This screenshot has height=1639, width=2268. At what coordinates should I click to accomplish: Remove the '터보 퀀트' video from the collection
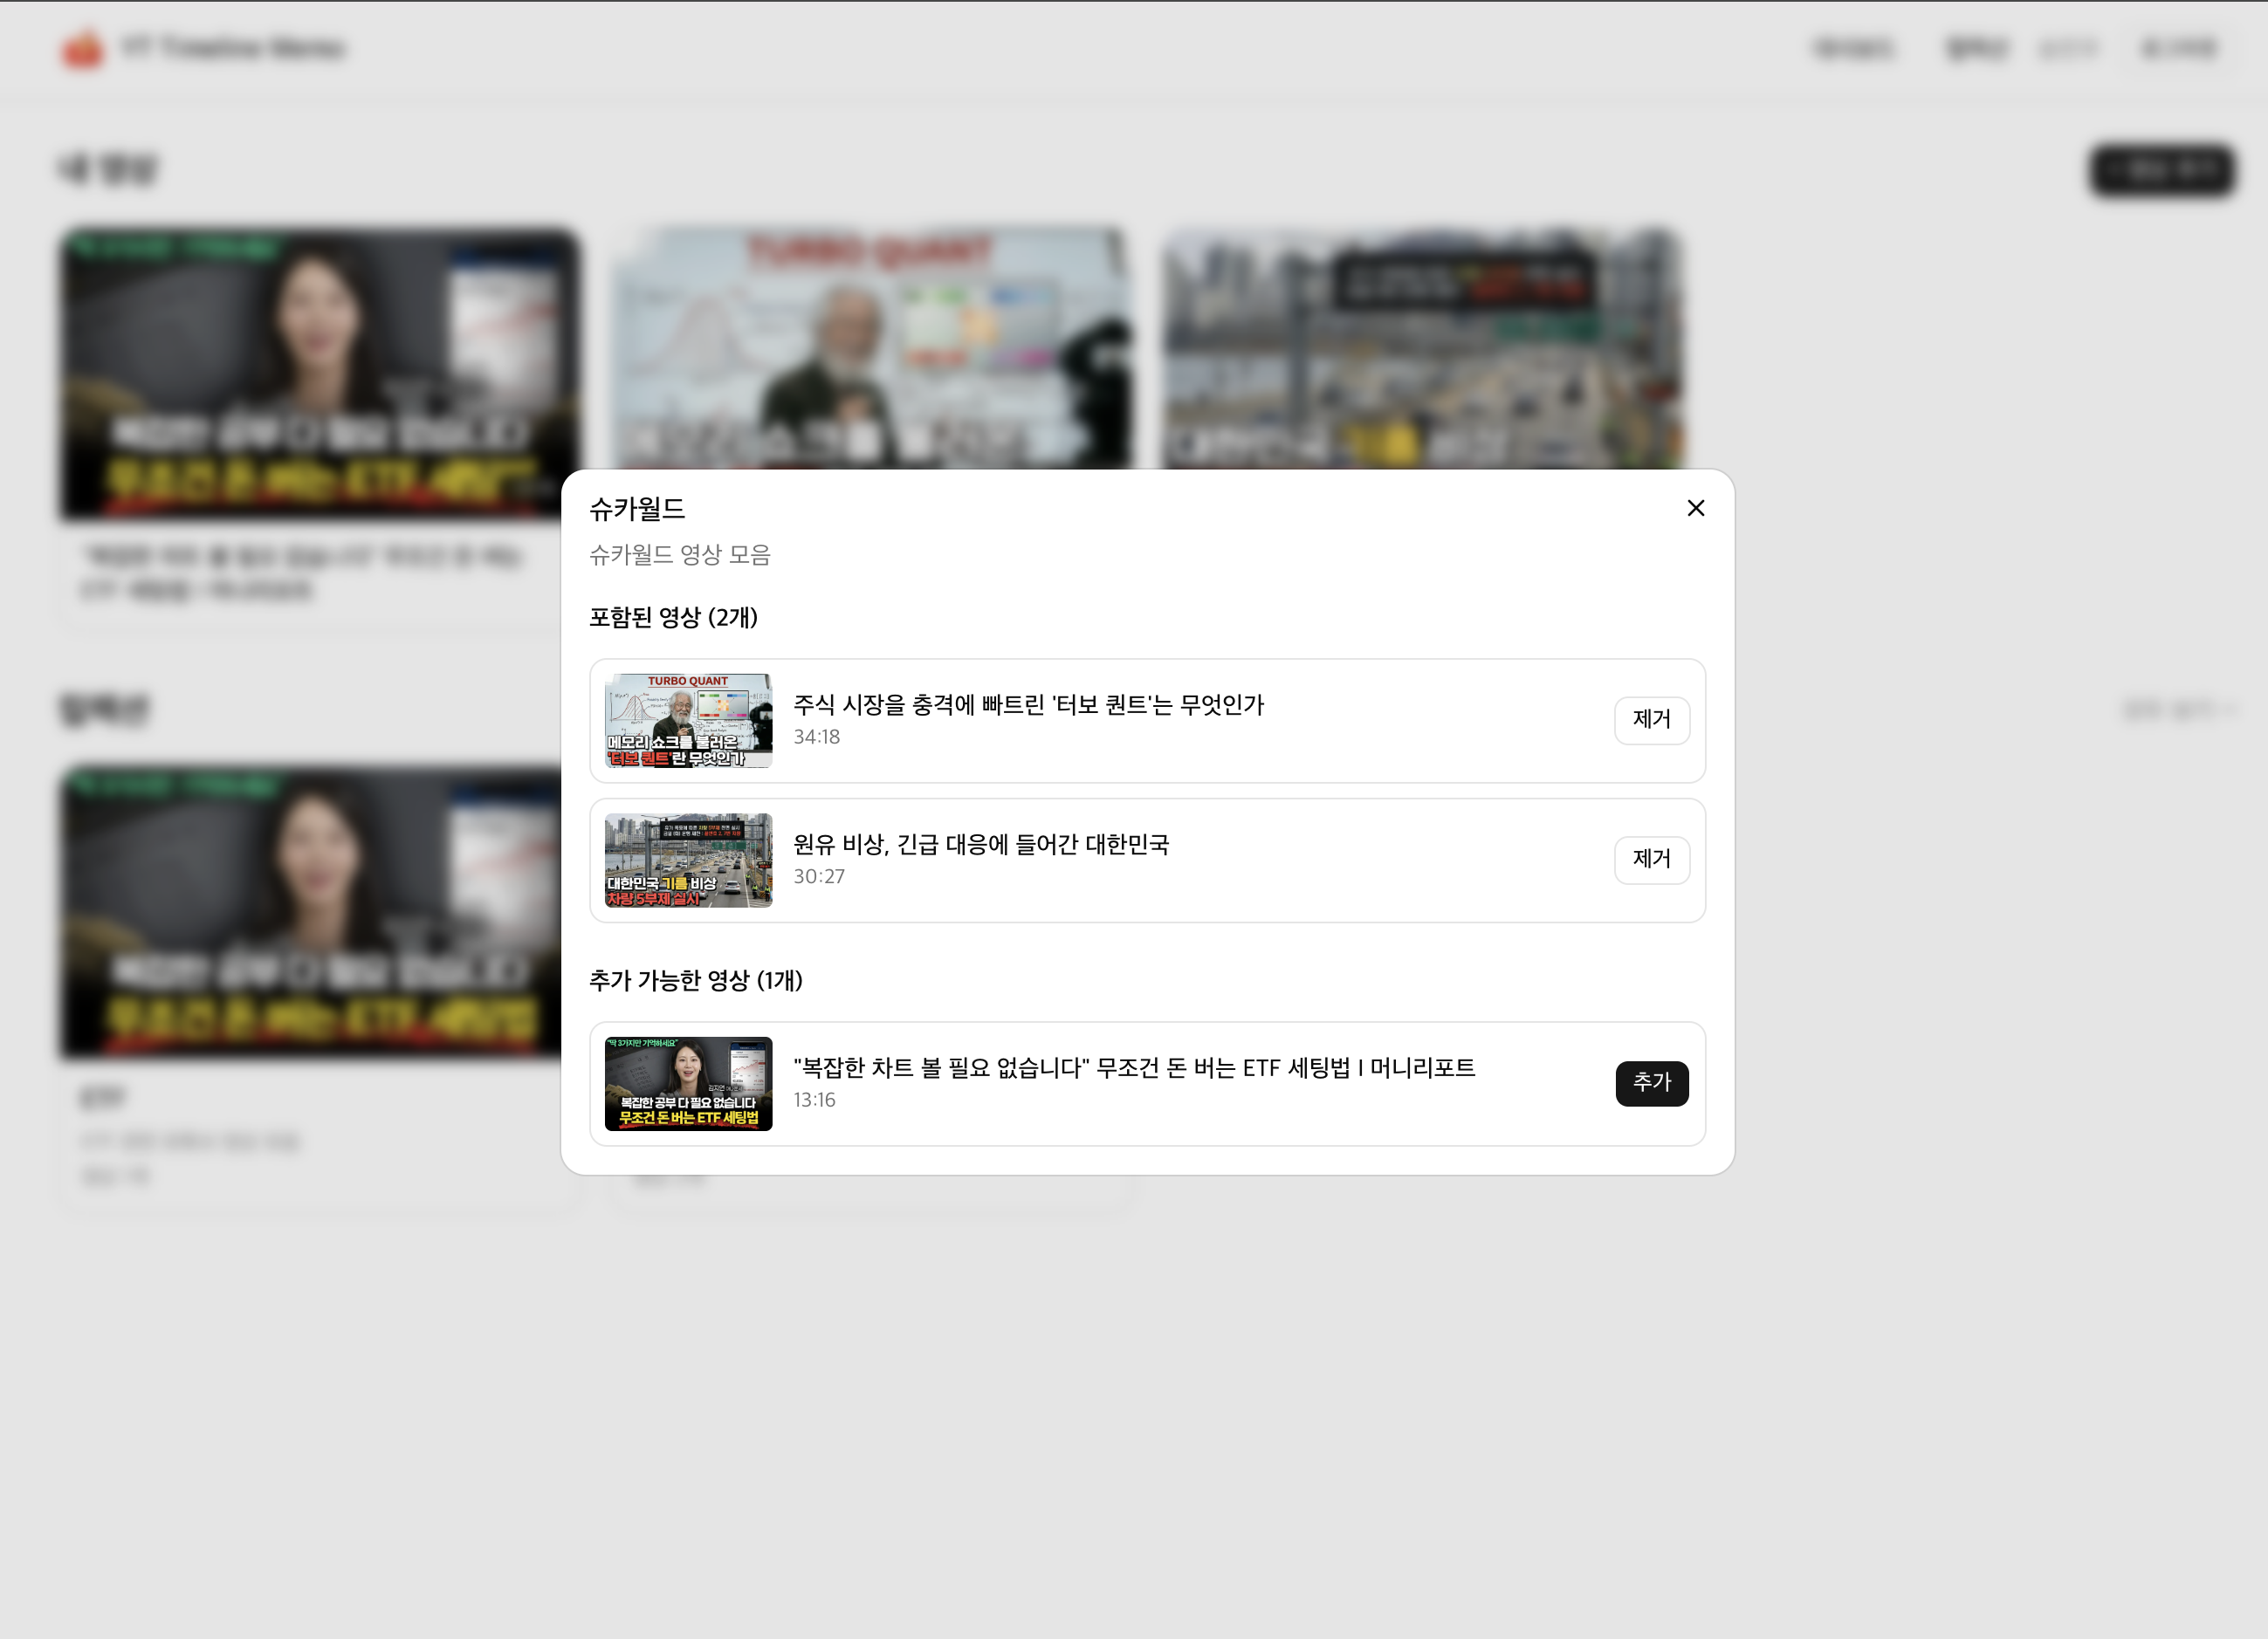point(1652,720)
